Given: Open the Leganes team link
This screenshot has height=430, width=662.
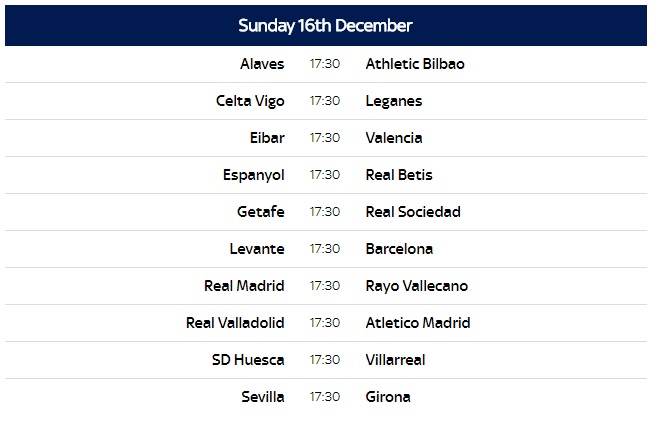Looking at the screenshot, I should click(x=394, y=101).
